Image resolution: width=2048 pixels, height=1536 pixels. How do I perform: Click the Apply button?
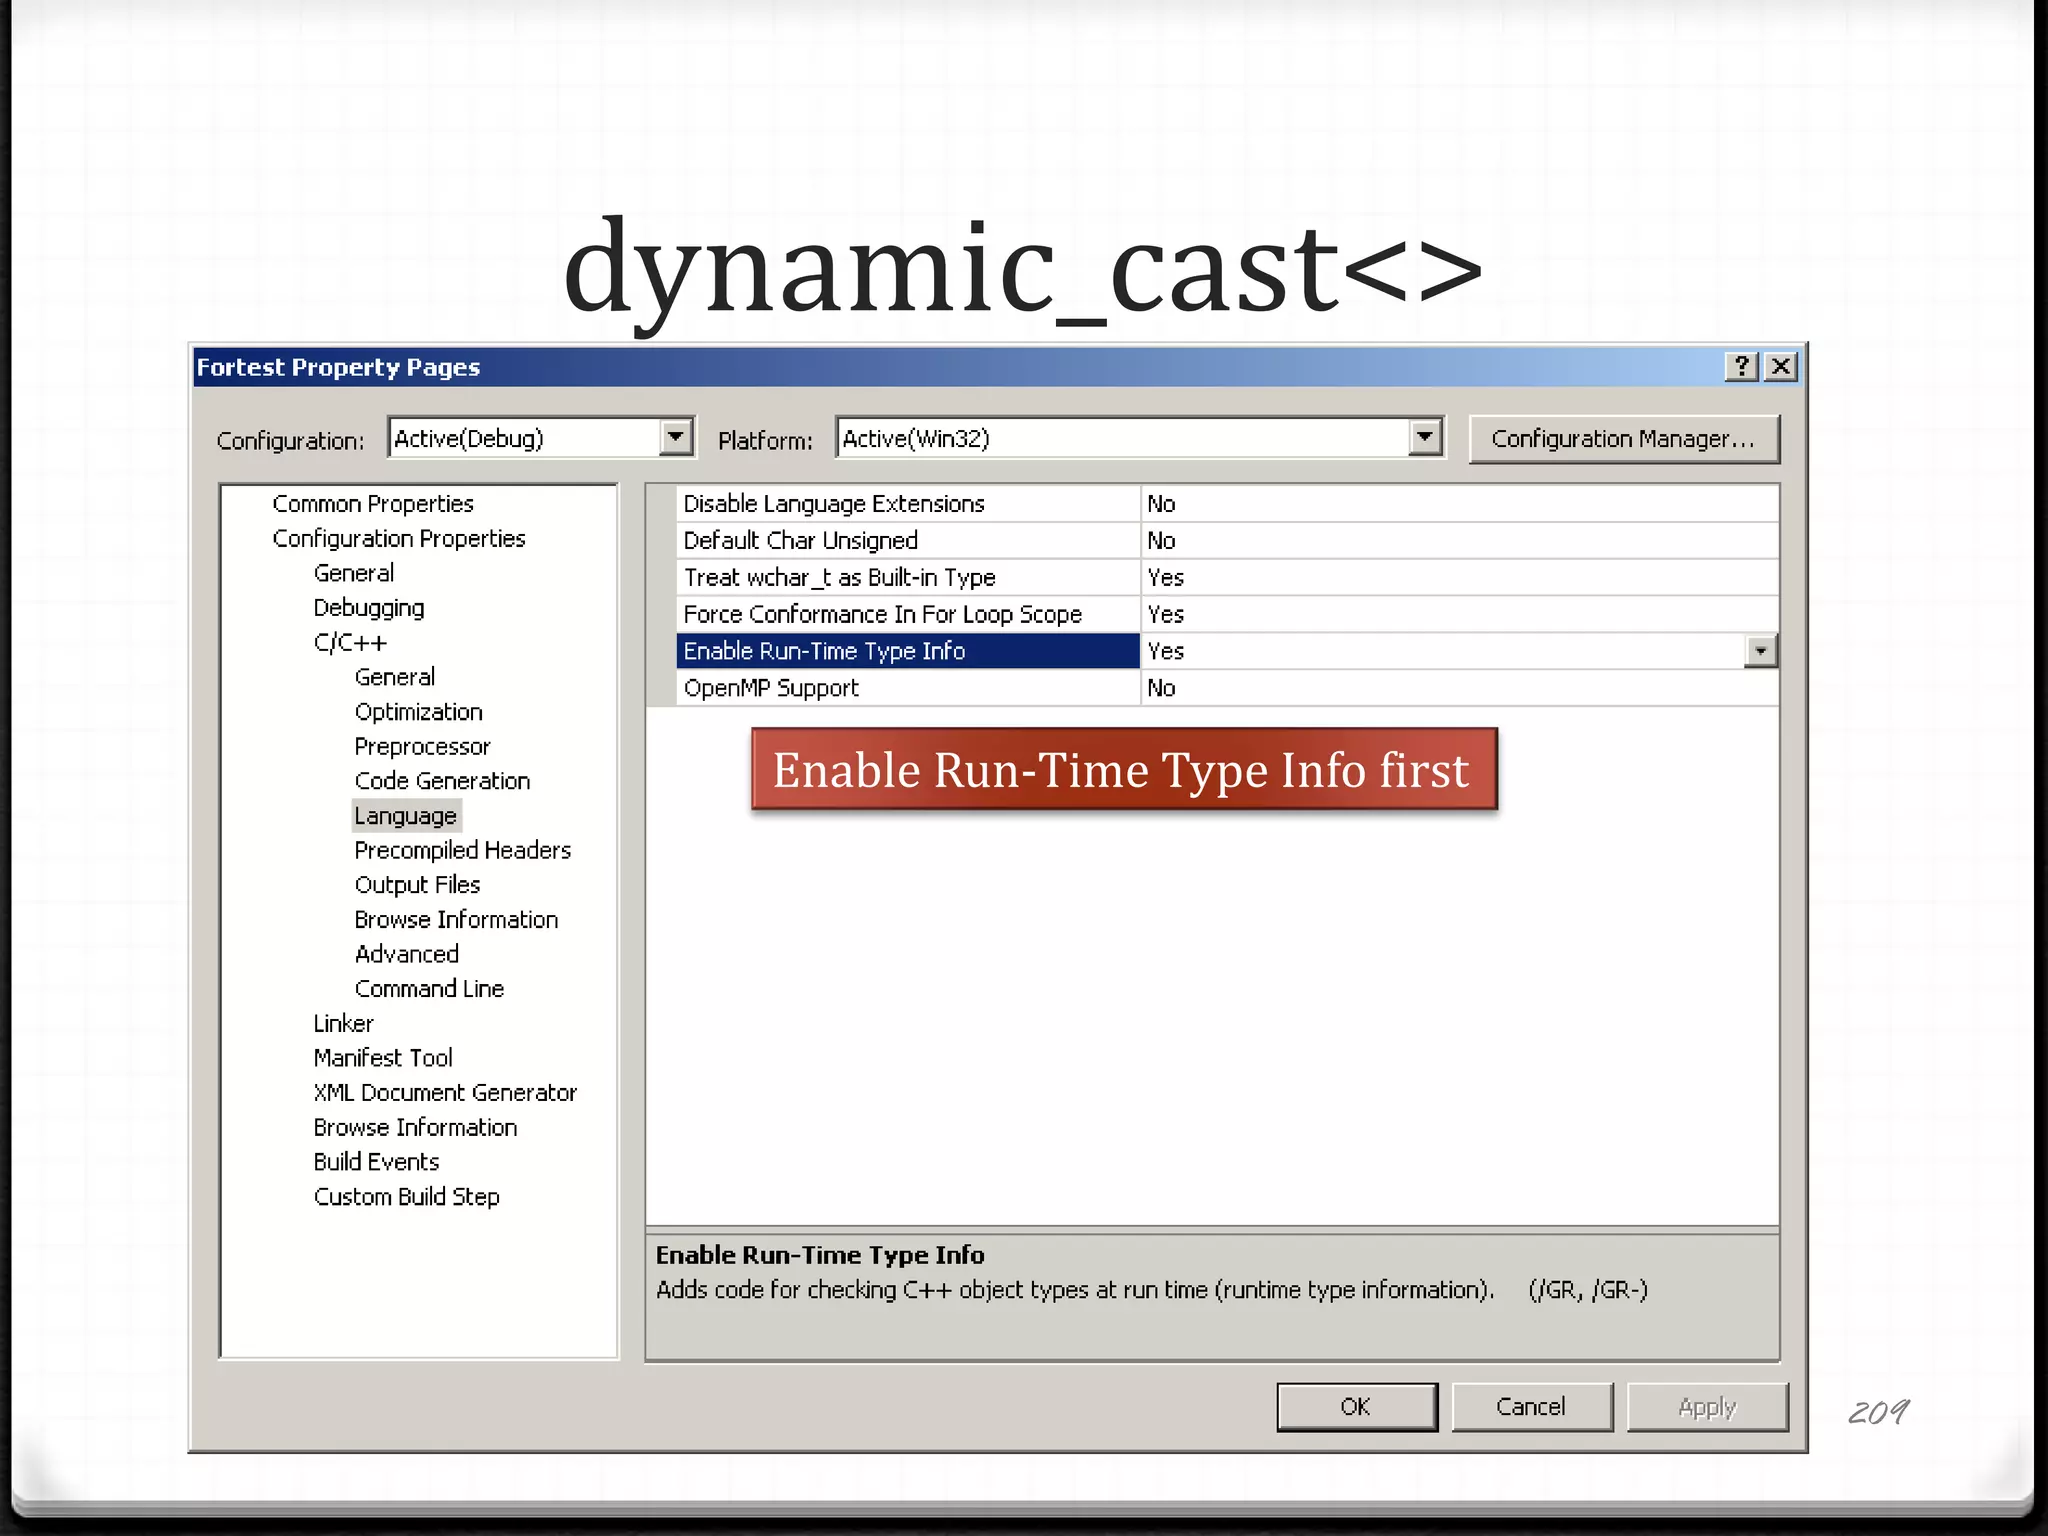click(x=1707, y=1407)
